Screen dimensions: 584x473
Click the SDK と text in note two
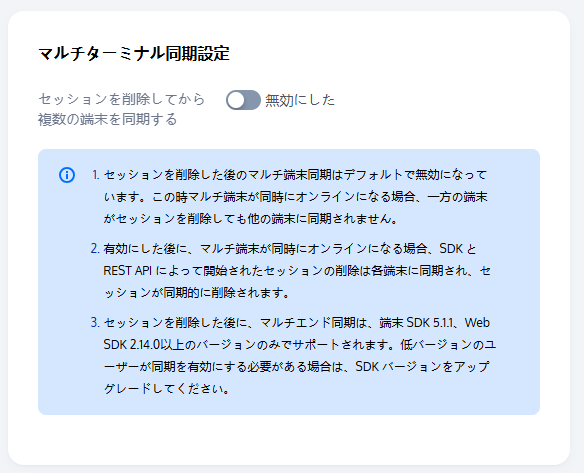[458, 248]
